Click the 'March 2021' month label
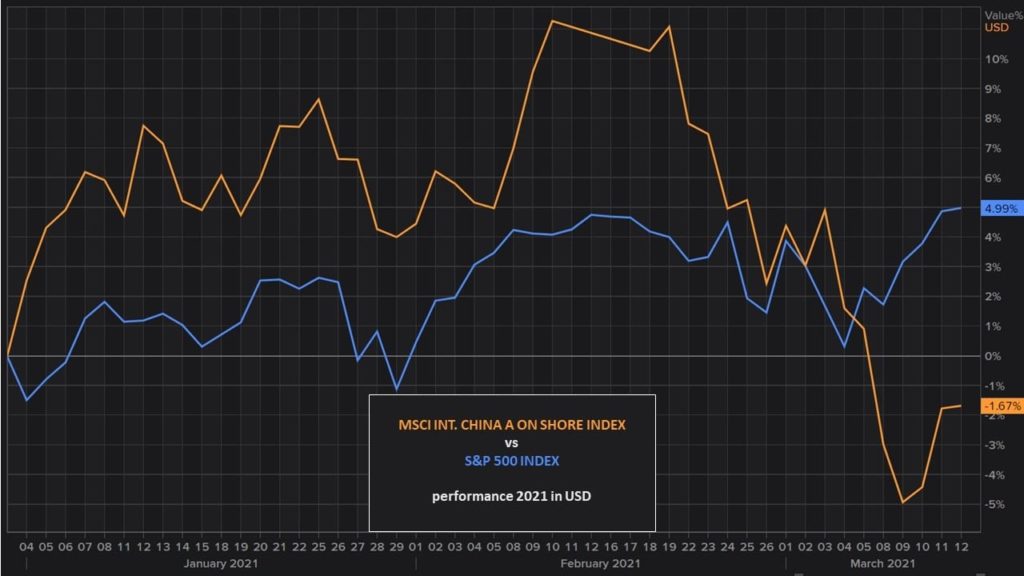This screenshot has height=576, width=1024. (x=882, y=563)
